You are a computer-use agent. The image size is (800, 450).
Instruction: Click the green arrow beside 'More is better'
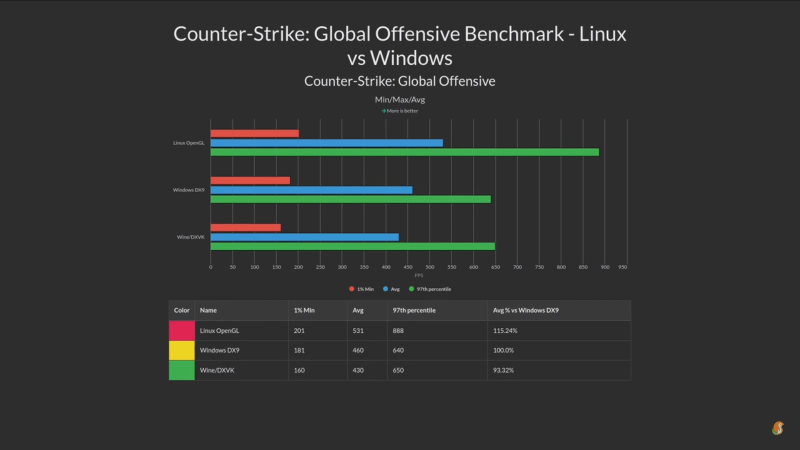click(x=383, y=111)
